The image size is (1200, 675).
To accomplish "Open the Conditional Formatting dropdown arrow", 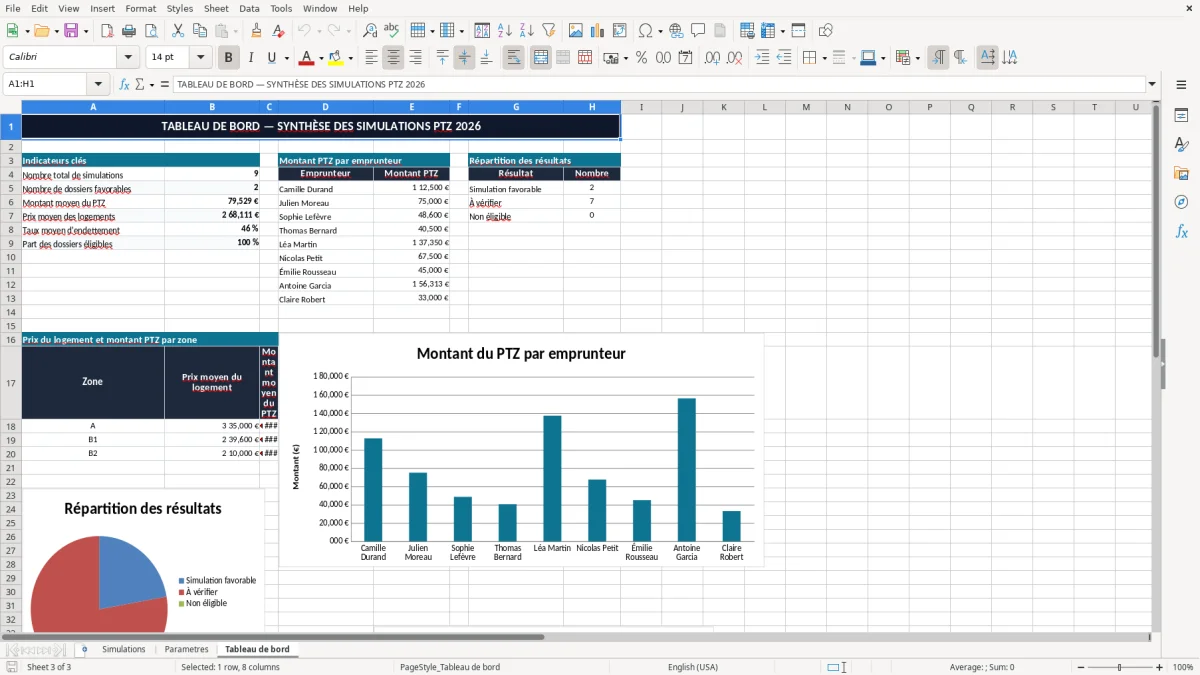I will [x=917, y=58].
